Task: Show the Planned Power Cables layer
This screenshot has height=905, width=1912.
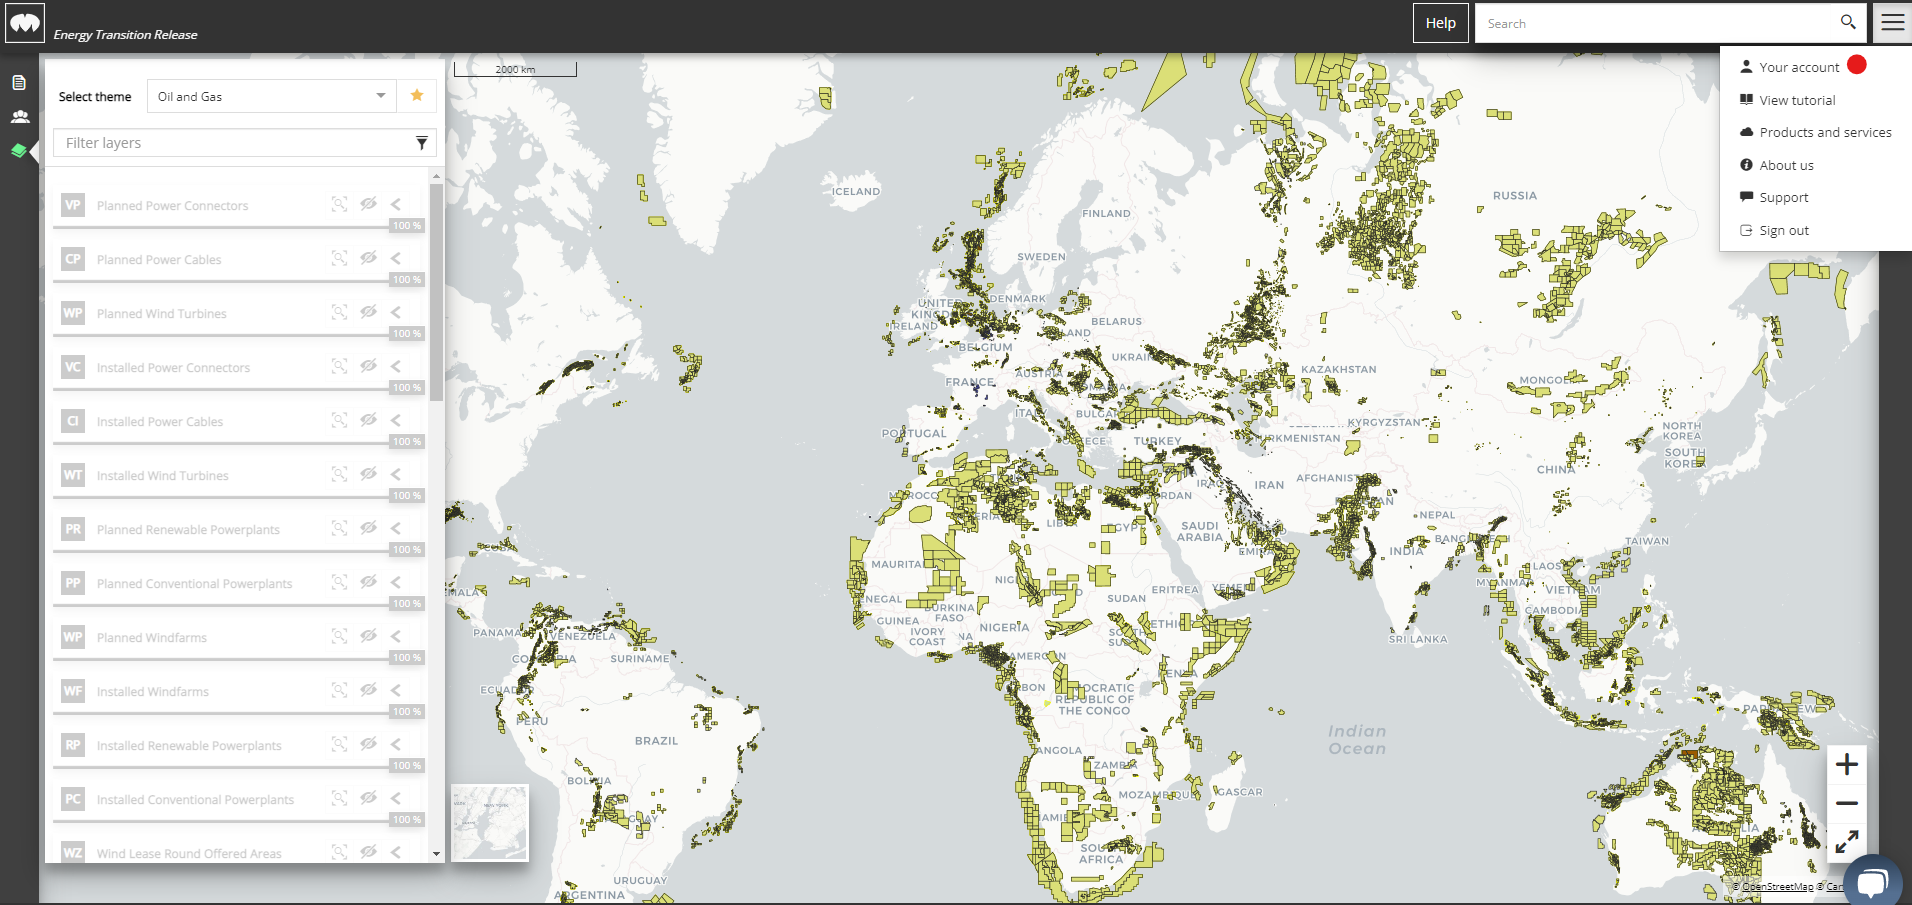Action: click(368, 258)
